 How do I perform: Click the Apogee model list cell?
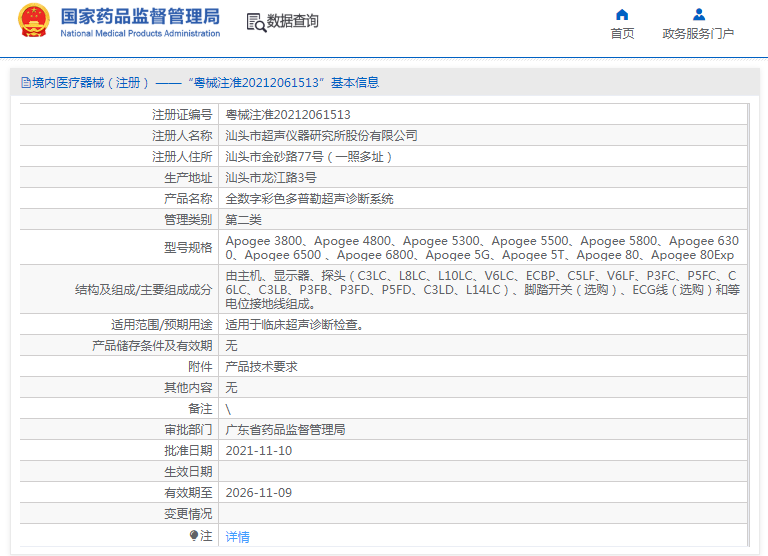click(x=482, y=247)
